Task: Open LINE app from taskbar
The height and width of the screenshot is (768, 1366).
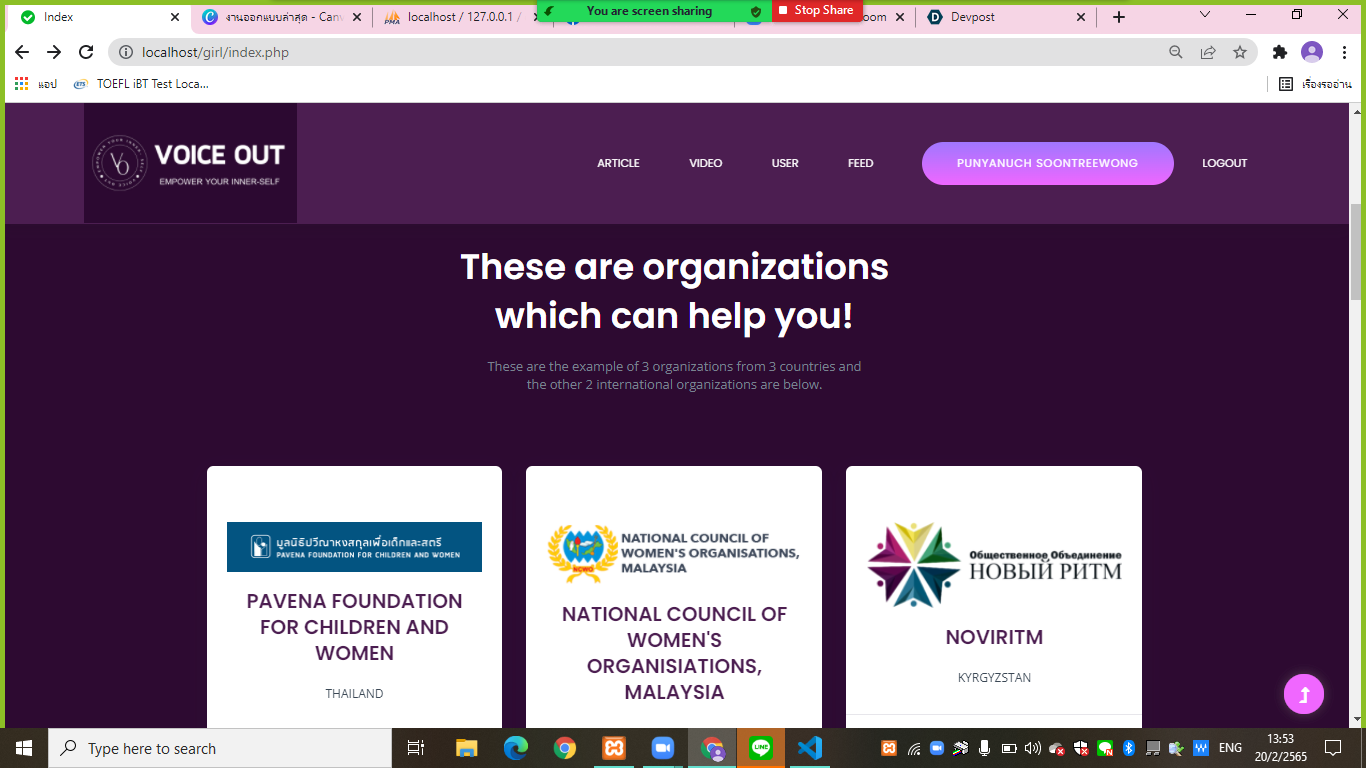Action: 761,748
